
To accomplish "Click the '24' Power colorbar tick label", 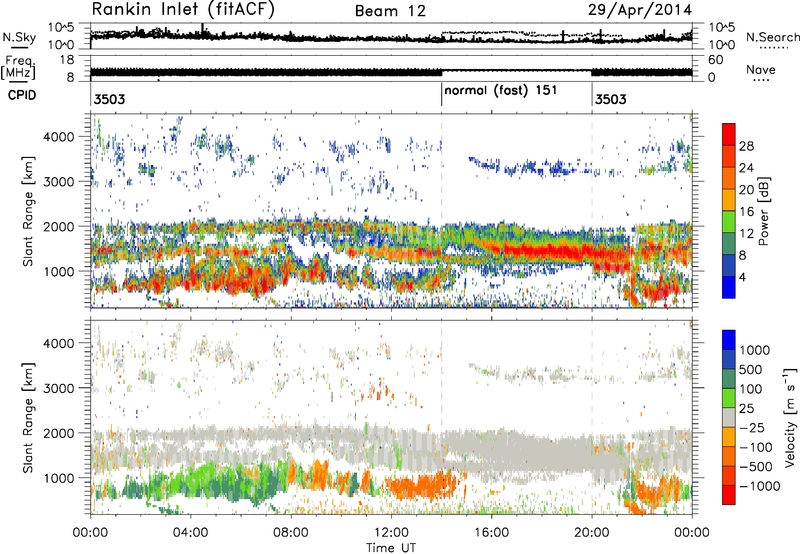I will (746, 168).
